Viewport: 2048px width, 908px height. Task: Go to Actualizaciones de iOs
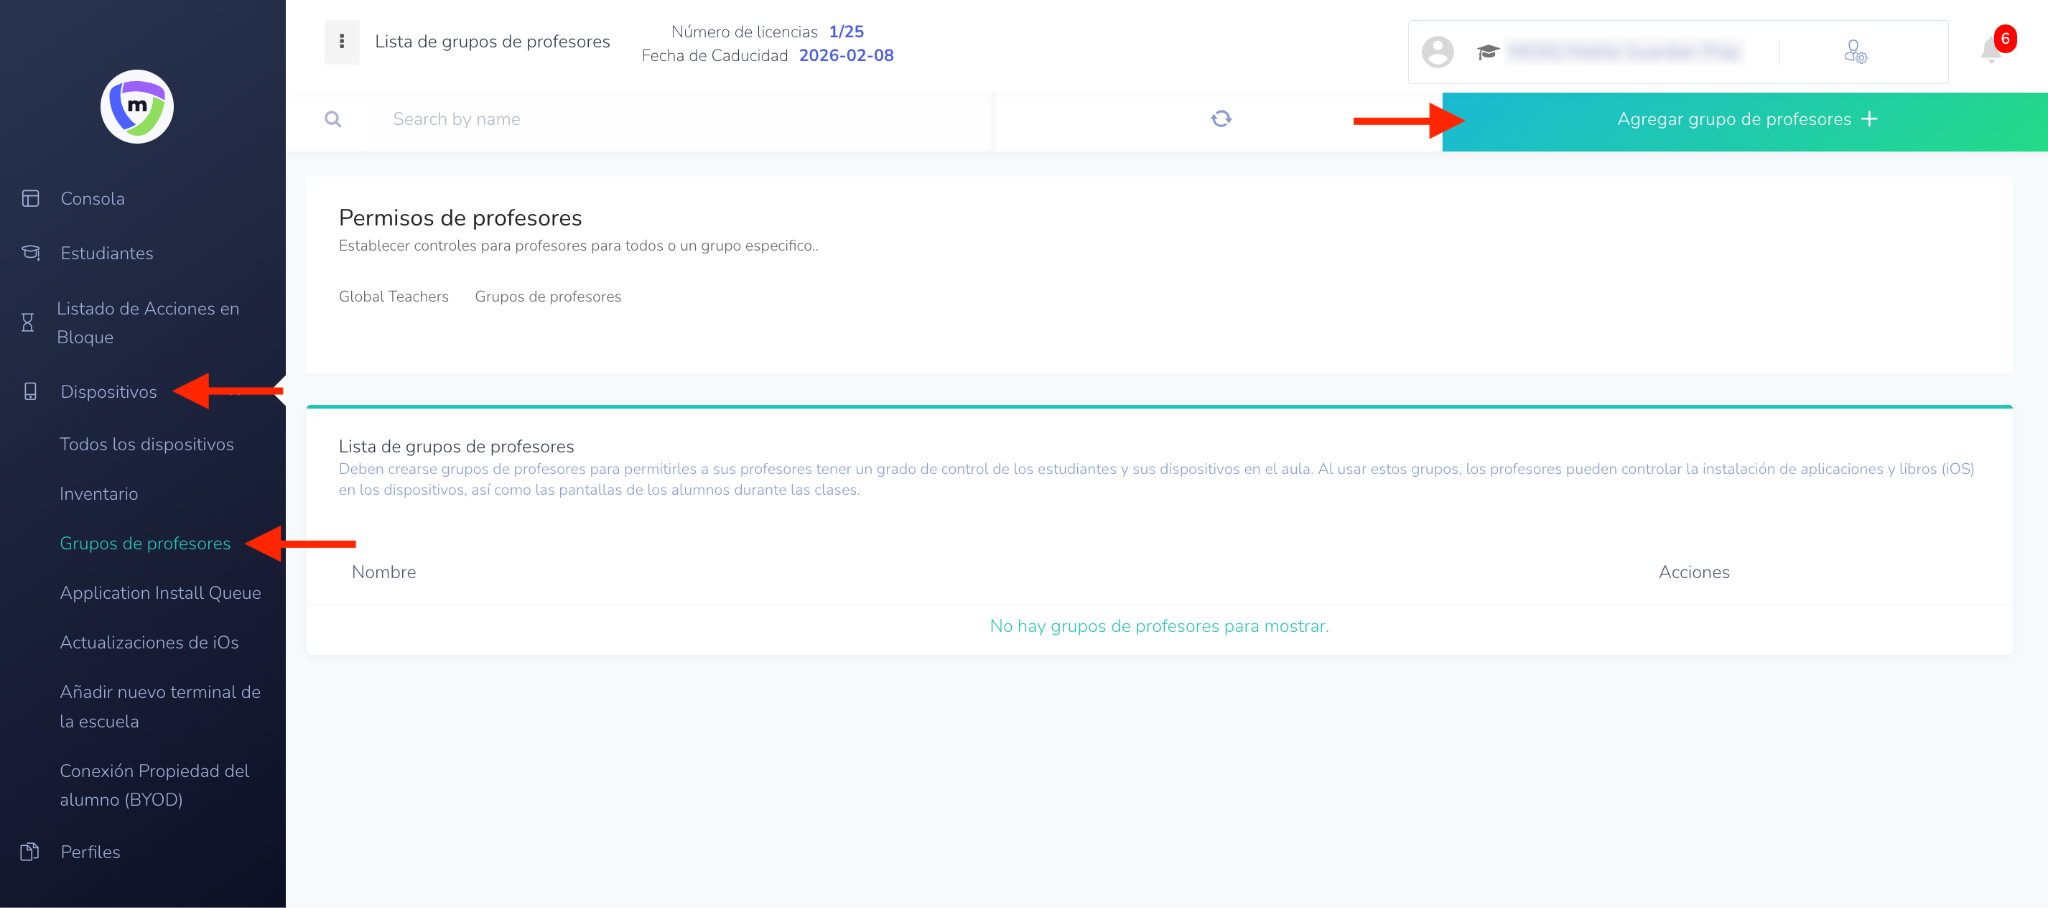(x=149, y=643)
